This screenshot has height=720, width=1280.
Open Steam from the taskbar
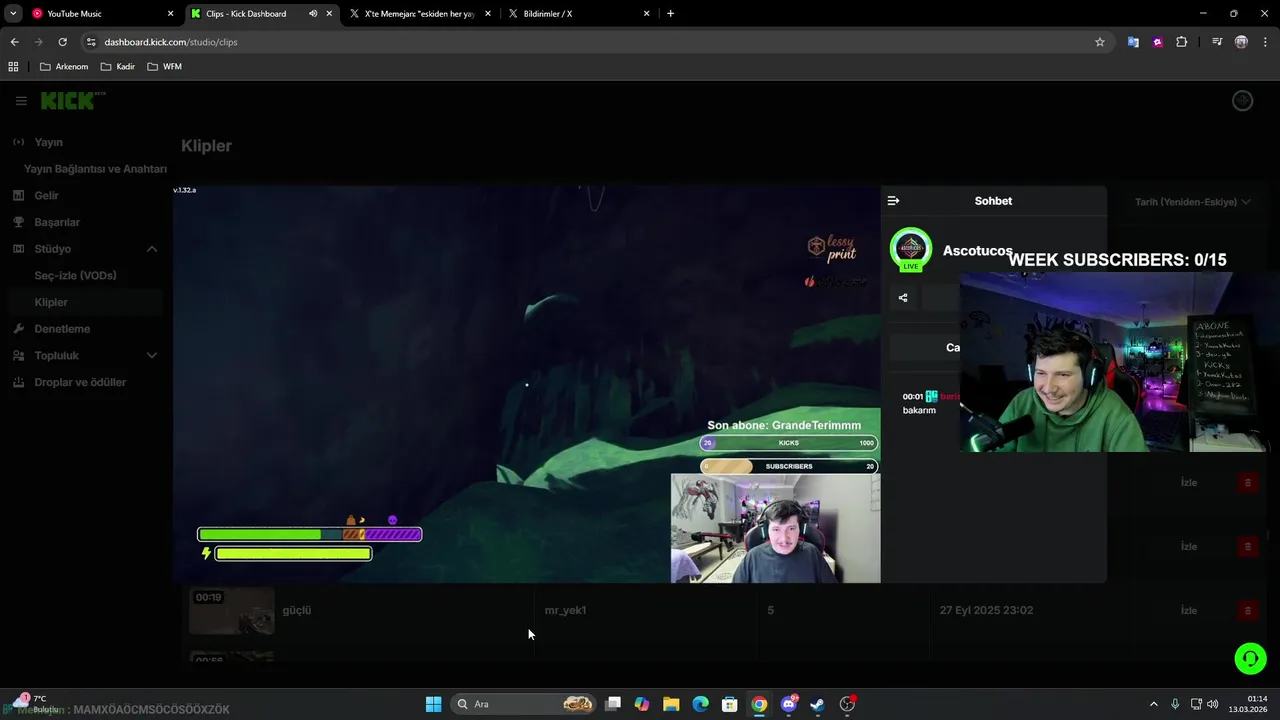(818, 704)
